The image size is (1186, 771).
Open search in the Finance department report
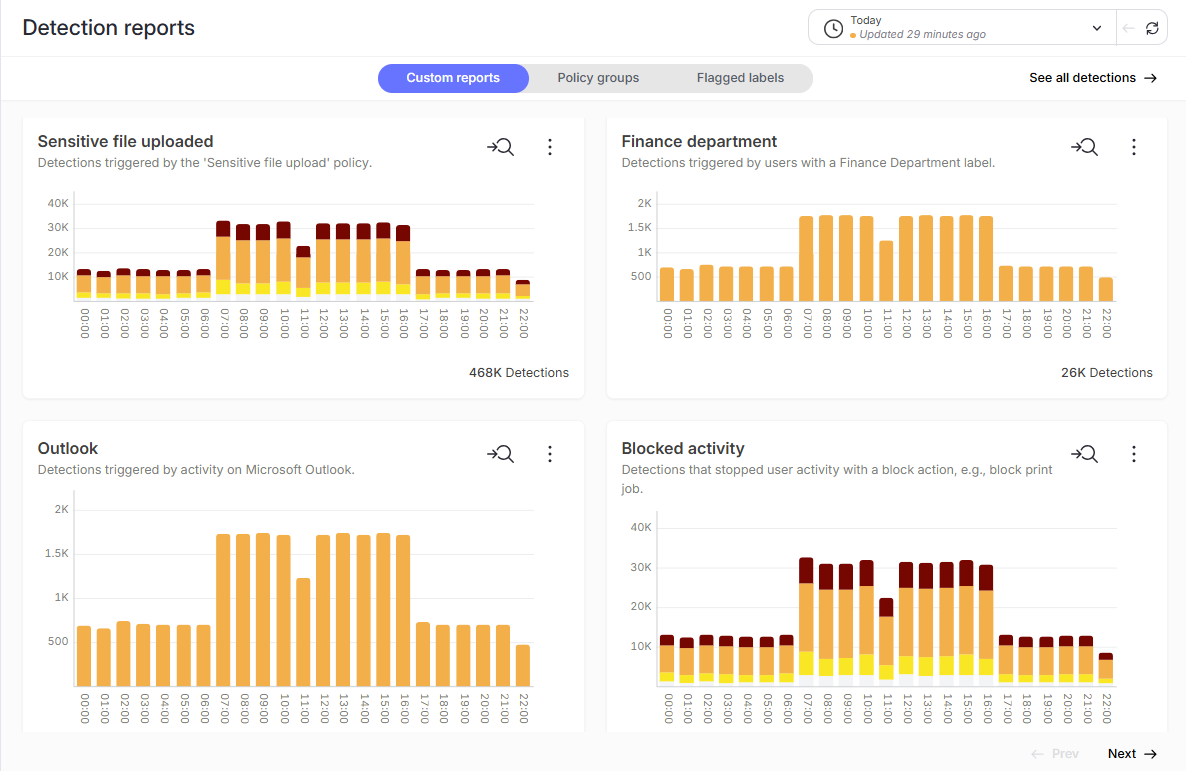[x=1085, y=146]
